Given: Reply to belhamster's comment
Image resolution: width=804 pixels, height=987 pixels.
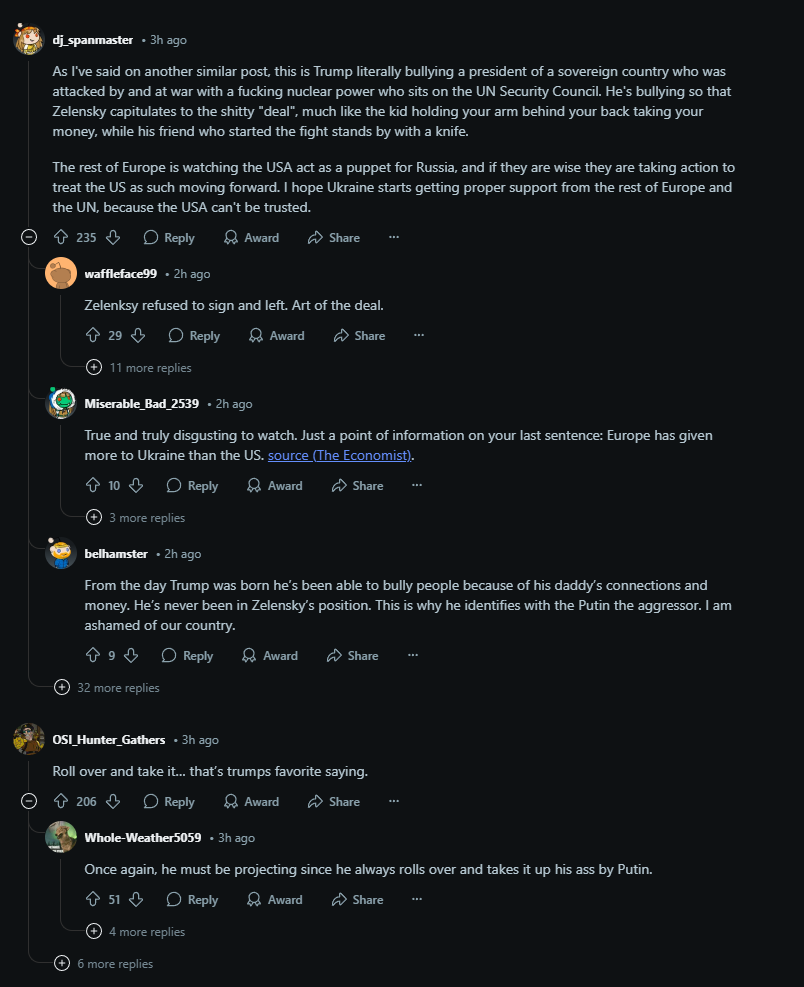Looking at the screenshot, I should 188,655.
